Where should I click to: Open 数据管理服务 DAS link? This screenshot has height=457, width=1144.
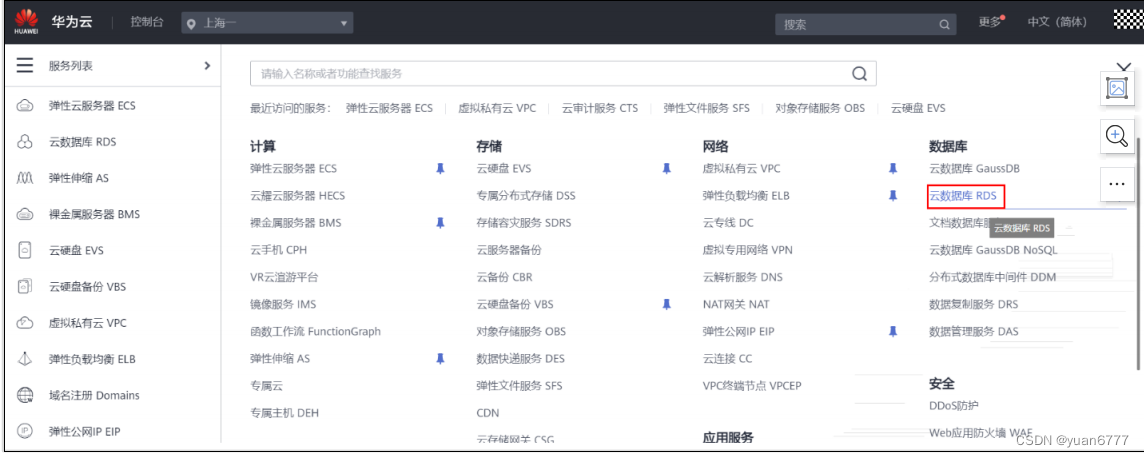pos(973,331)
